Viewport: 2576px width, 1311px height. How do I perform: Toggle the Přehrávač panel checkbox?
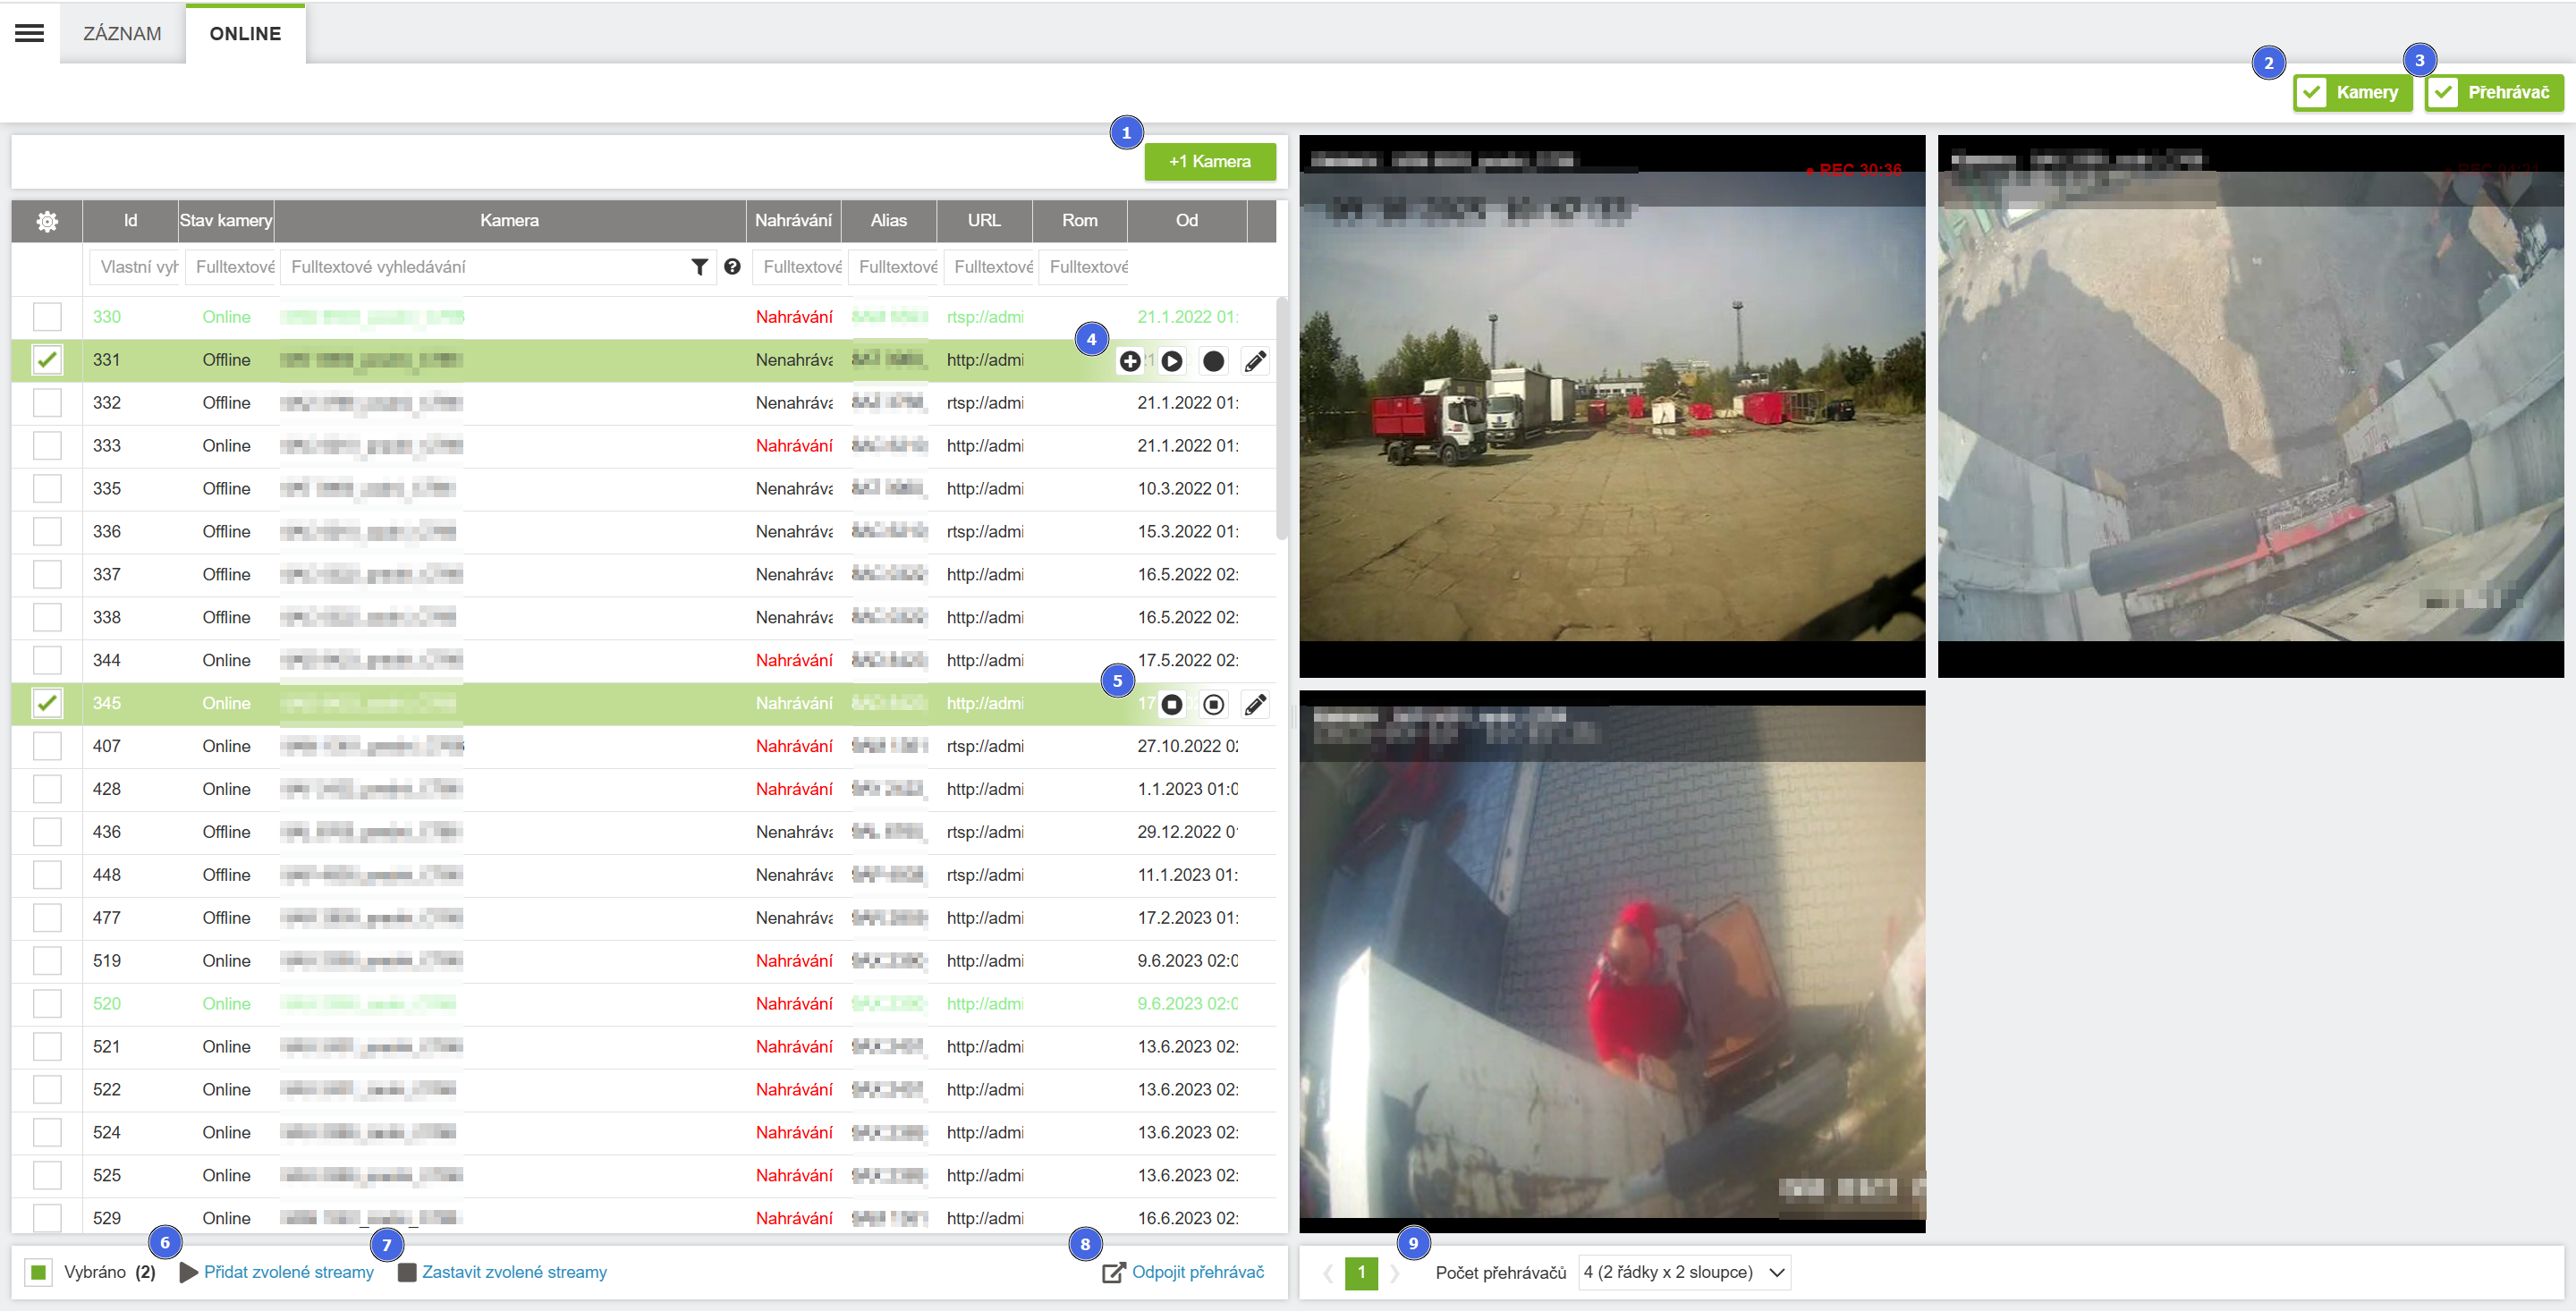2444,93
